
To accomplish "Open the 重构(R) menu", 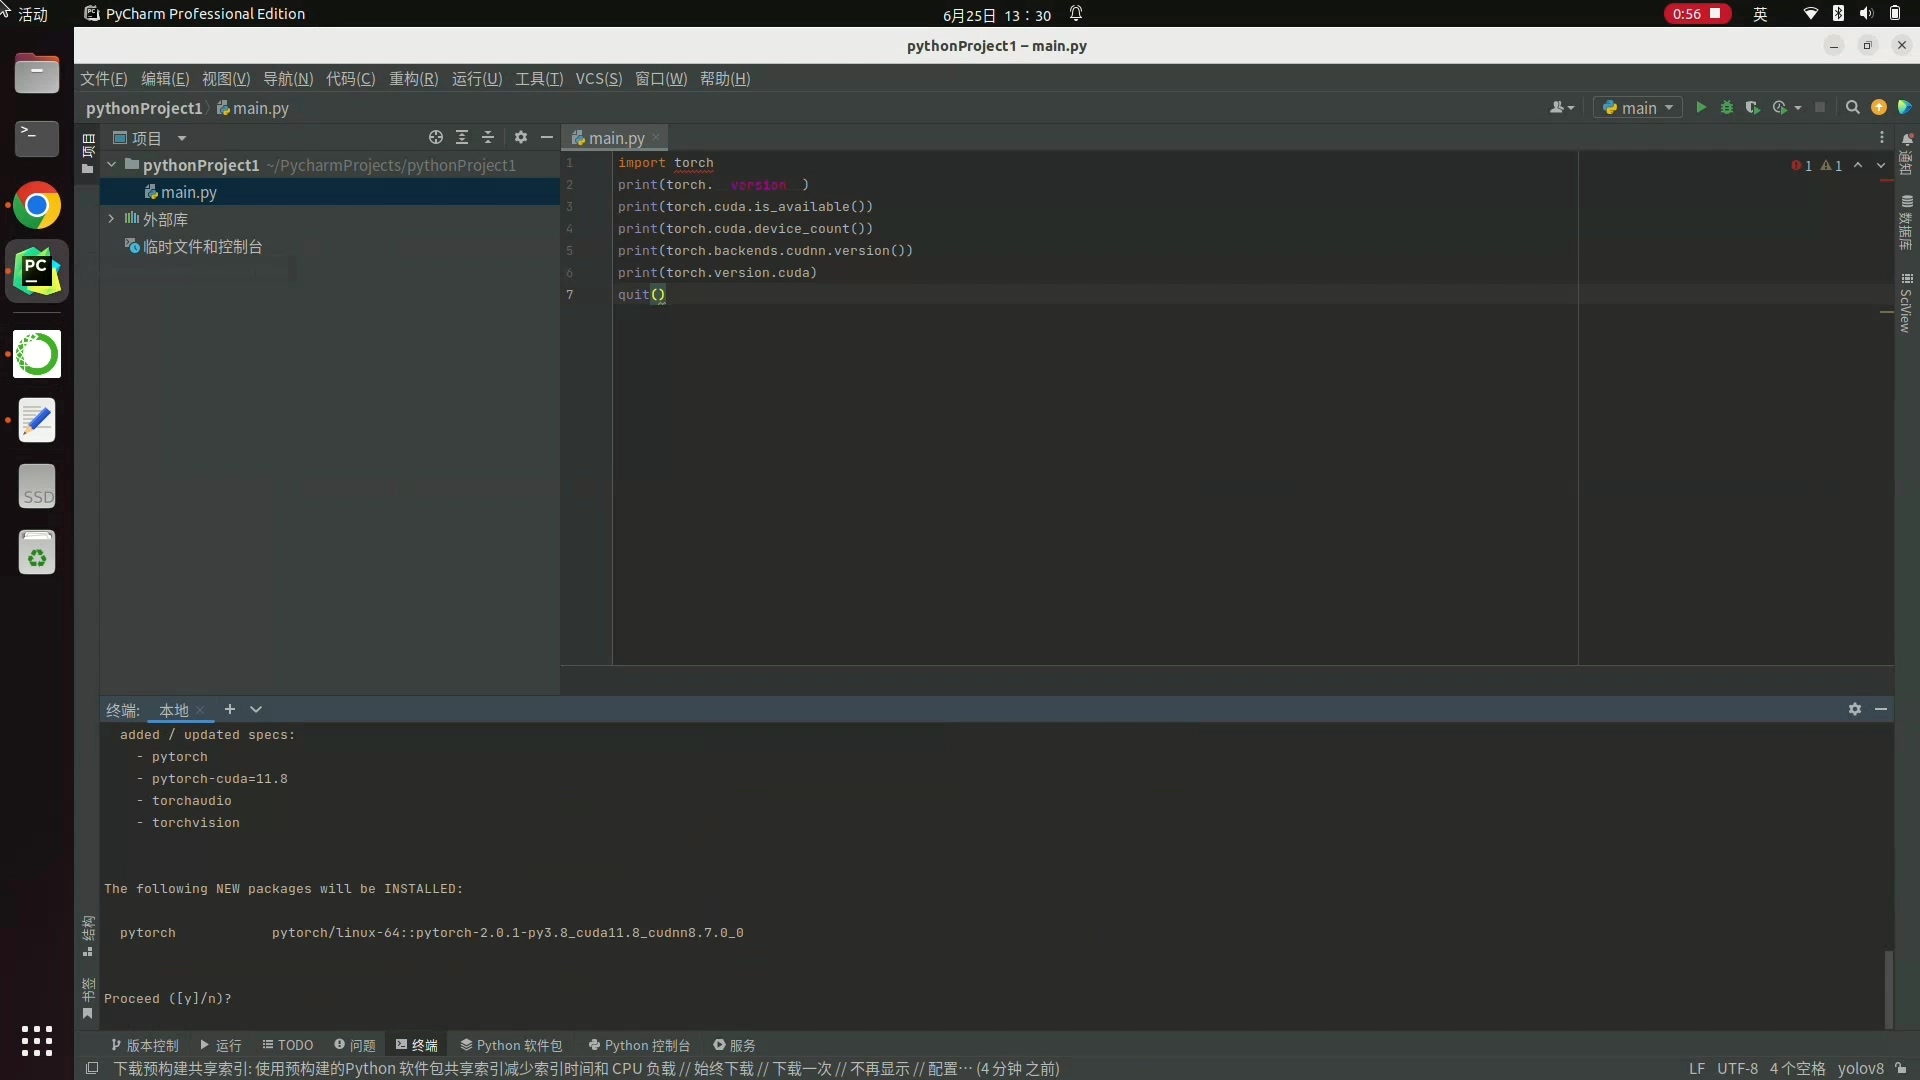I will click(x=413, y=79).
